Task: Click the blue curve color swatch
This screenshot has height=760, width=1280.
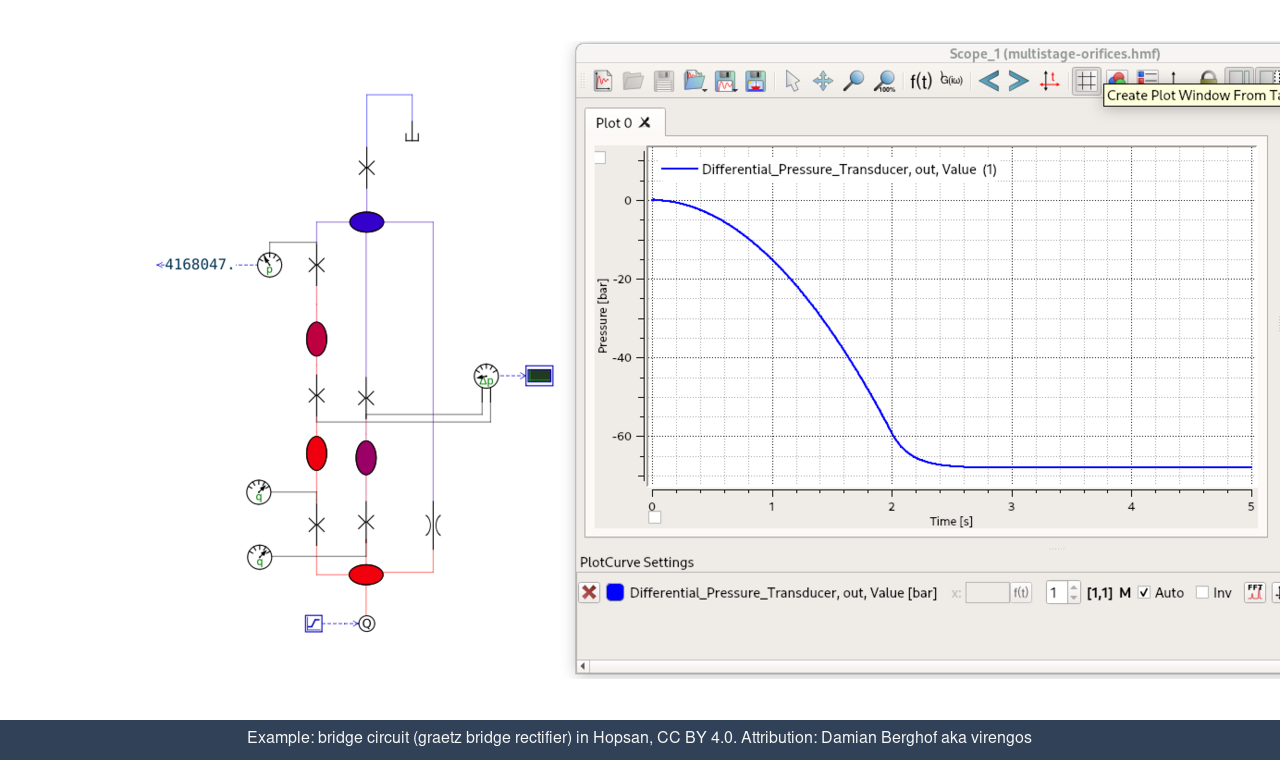Action: [615, 593]
